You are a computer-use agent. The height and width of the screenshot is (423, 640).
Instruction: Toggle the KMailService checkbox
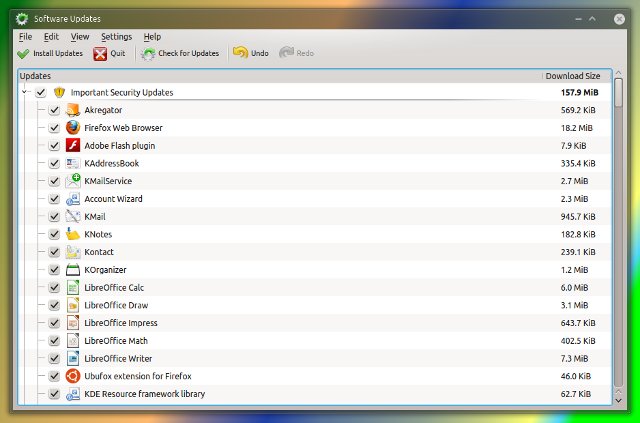[54, 181]
